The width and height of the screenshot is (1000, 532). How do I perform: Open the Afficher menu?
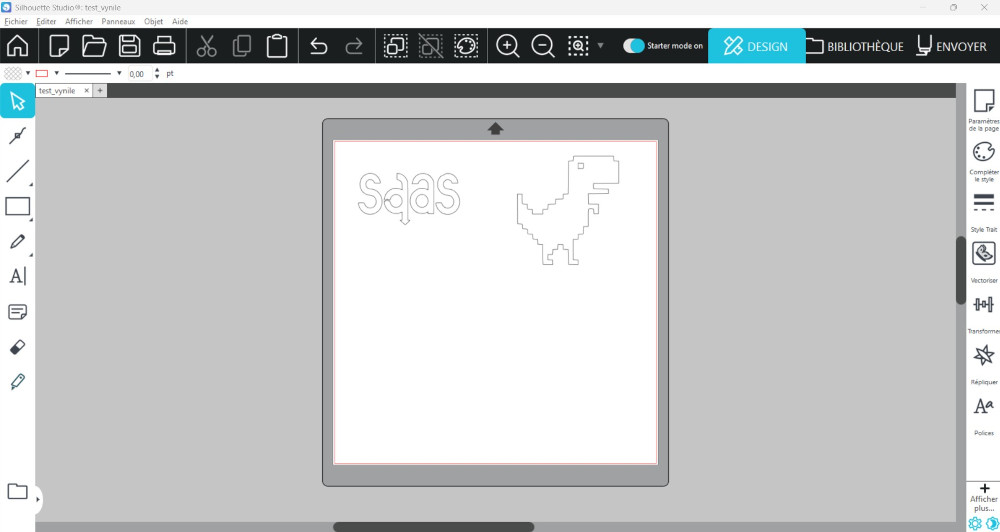click(x=79, y=21)
